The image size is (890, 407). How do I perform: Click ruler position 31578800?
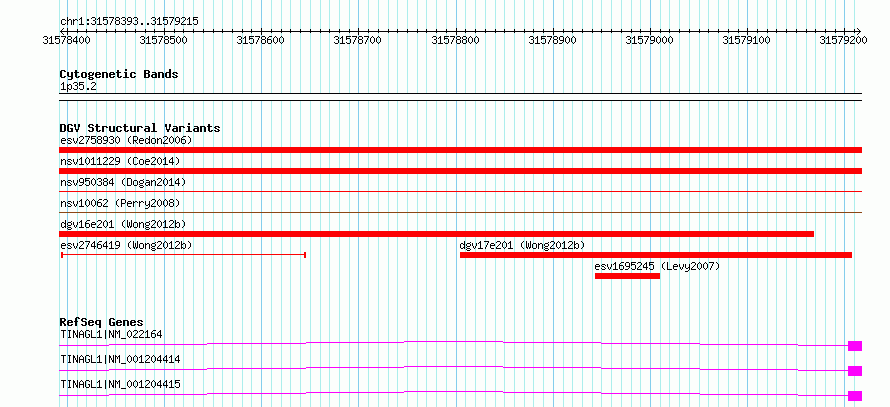click(455, 40)
